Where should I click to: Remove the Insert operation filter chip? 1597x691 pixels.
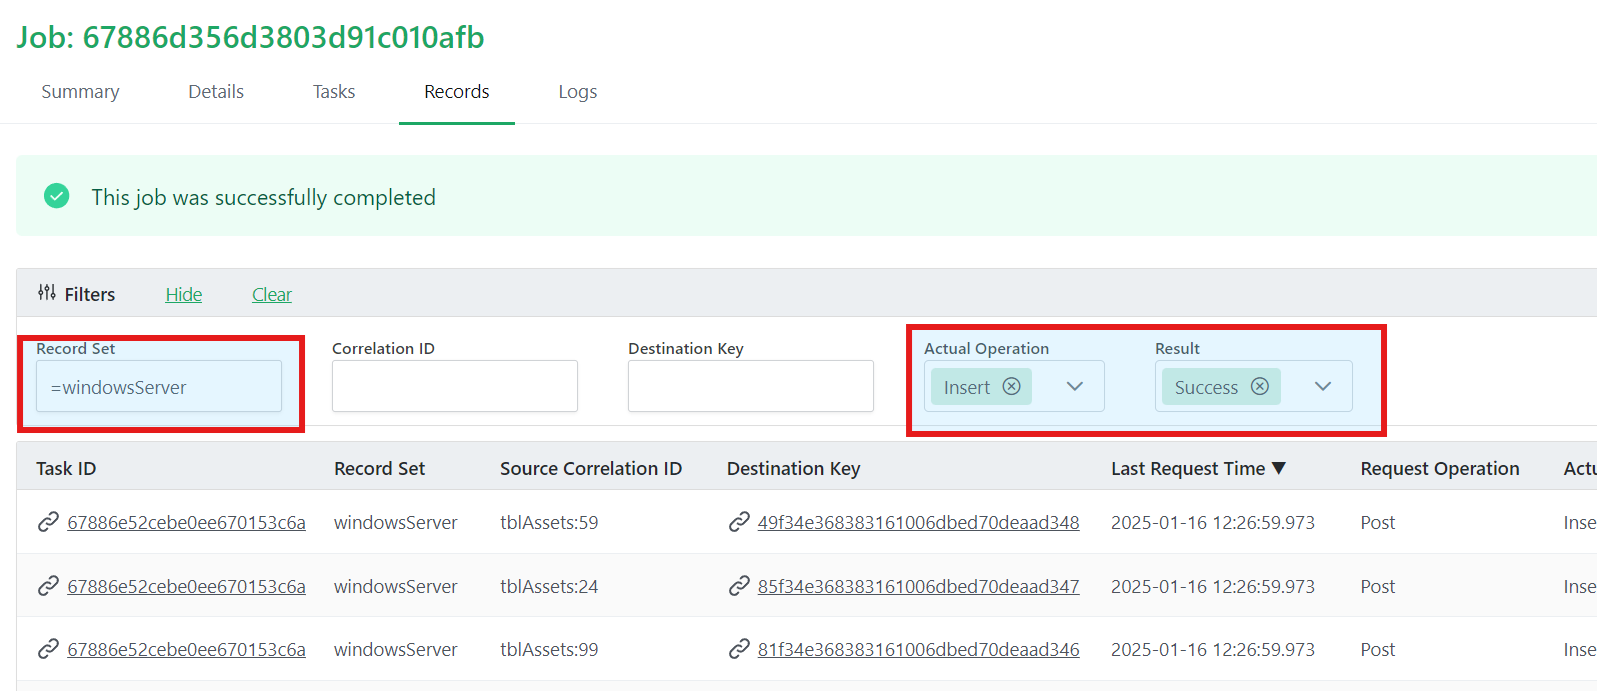click(1012, 386)
